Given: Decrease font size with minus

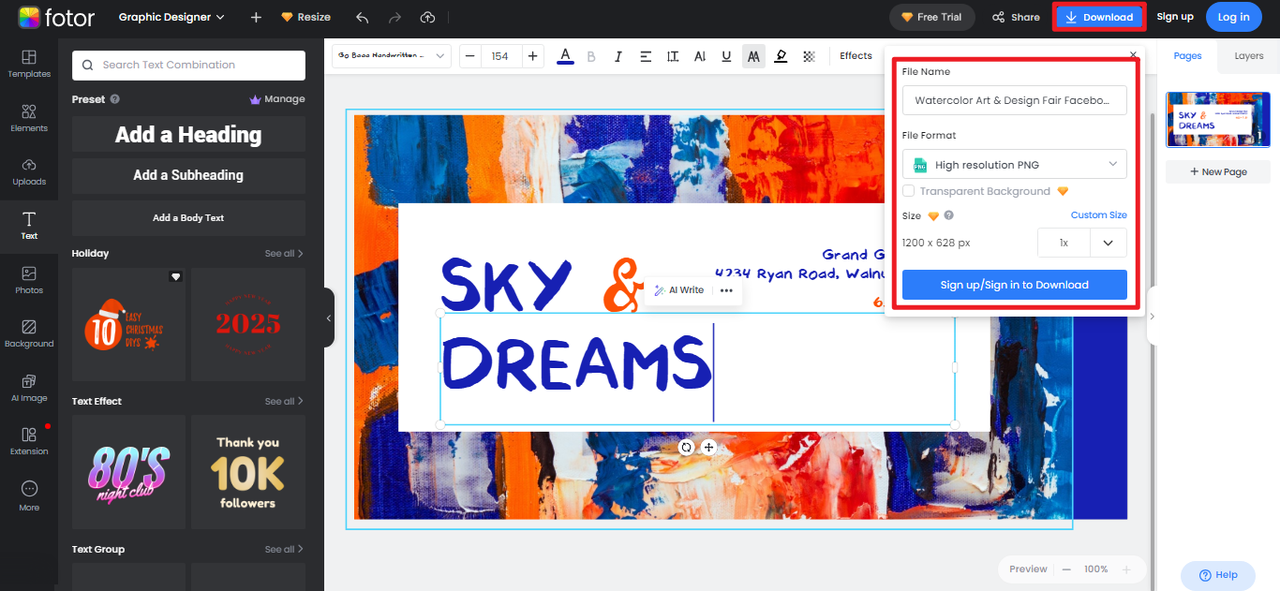Looking at the screenshot, I should point(470,56).
